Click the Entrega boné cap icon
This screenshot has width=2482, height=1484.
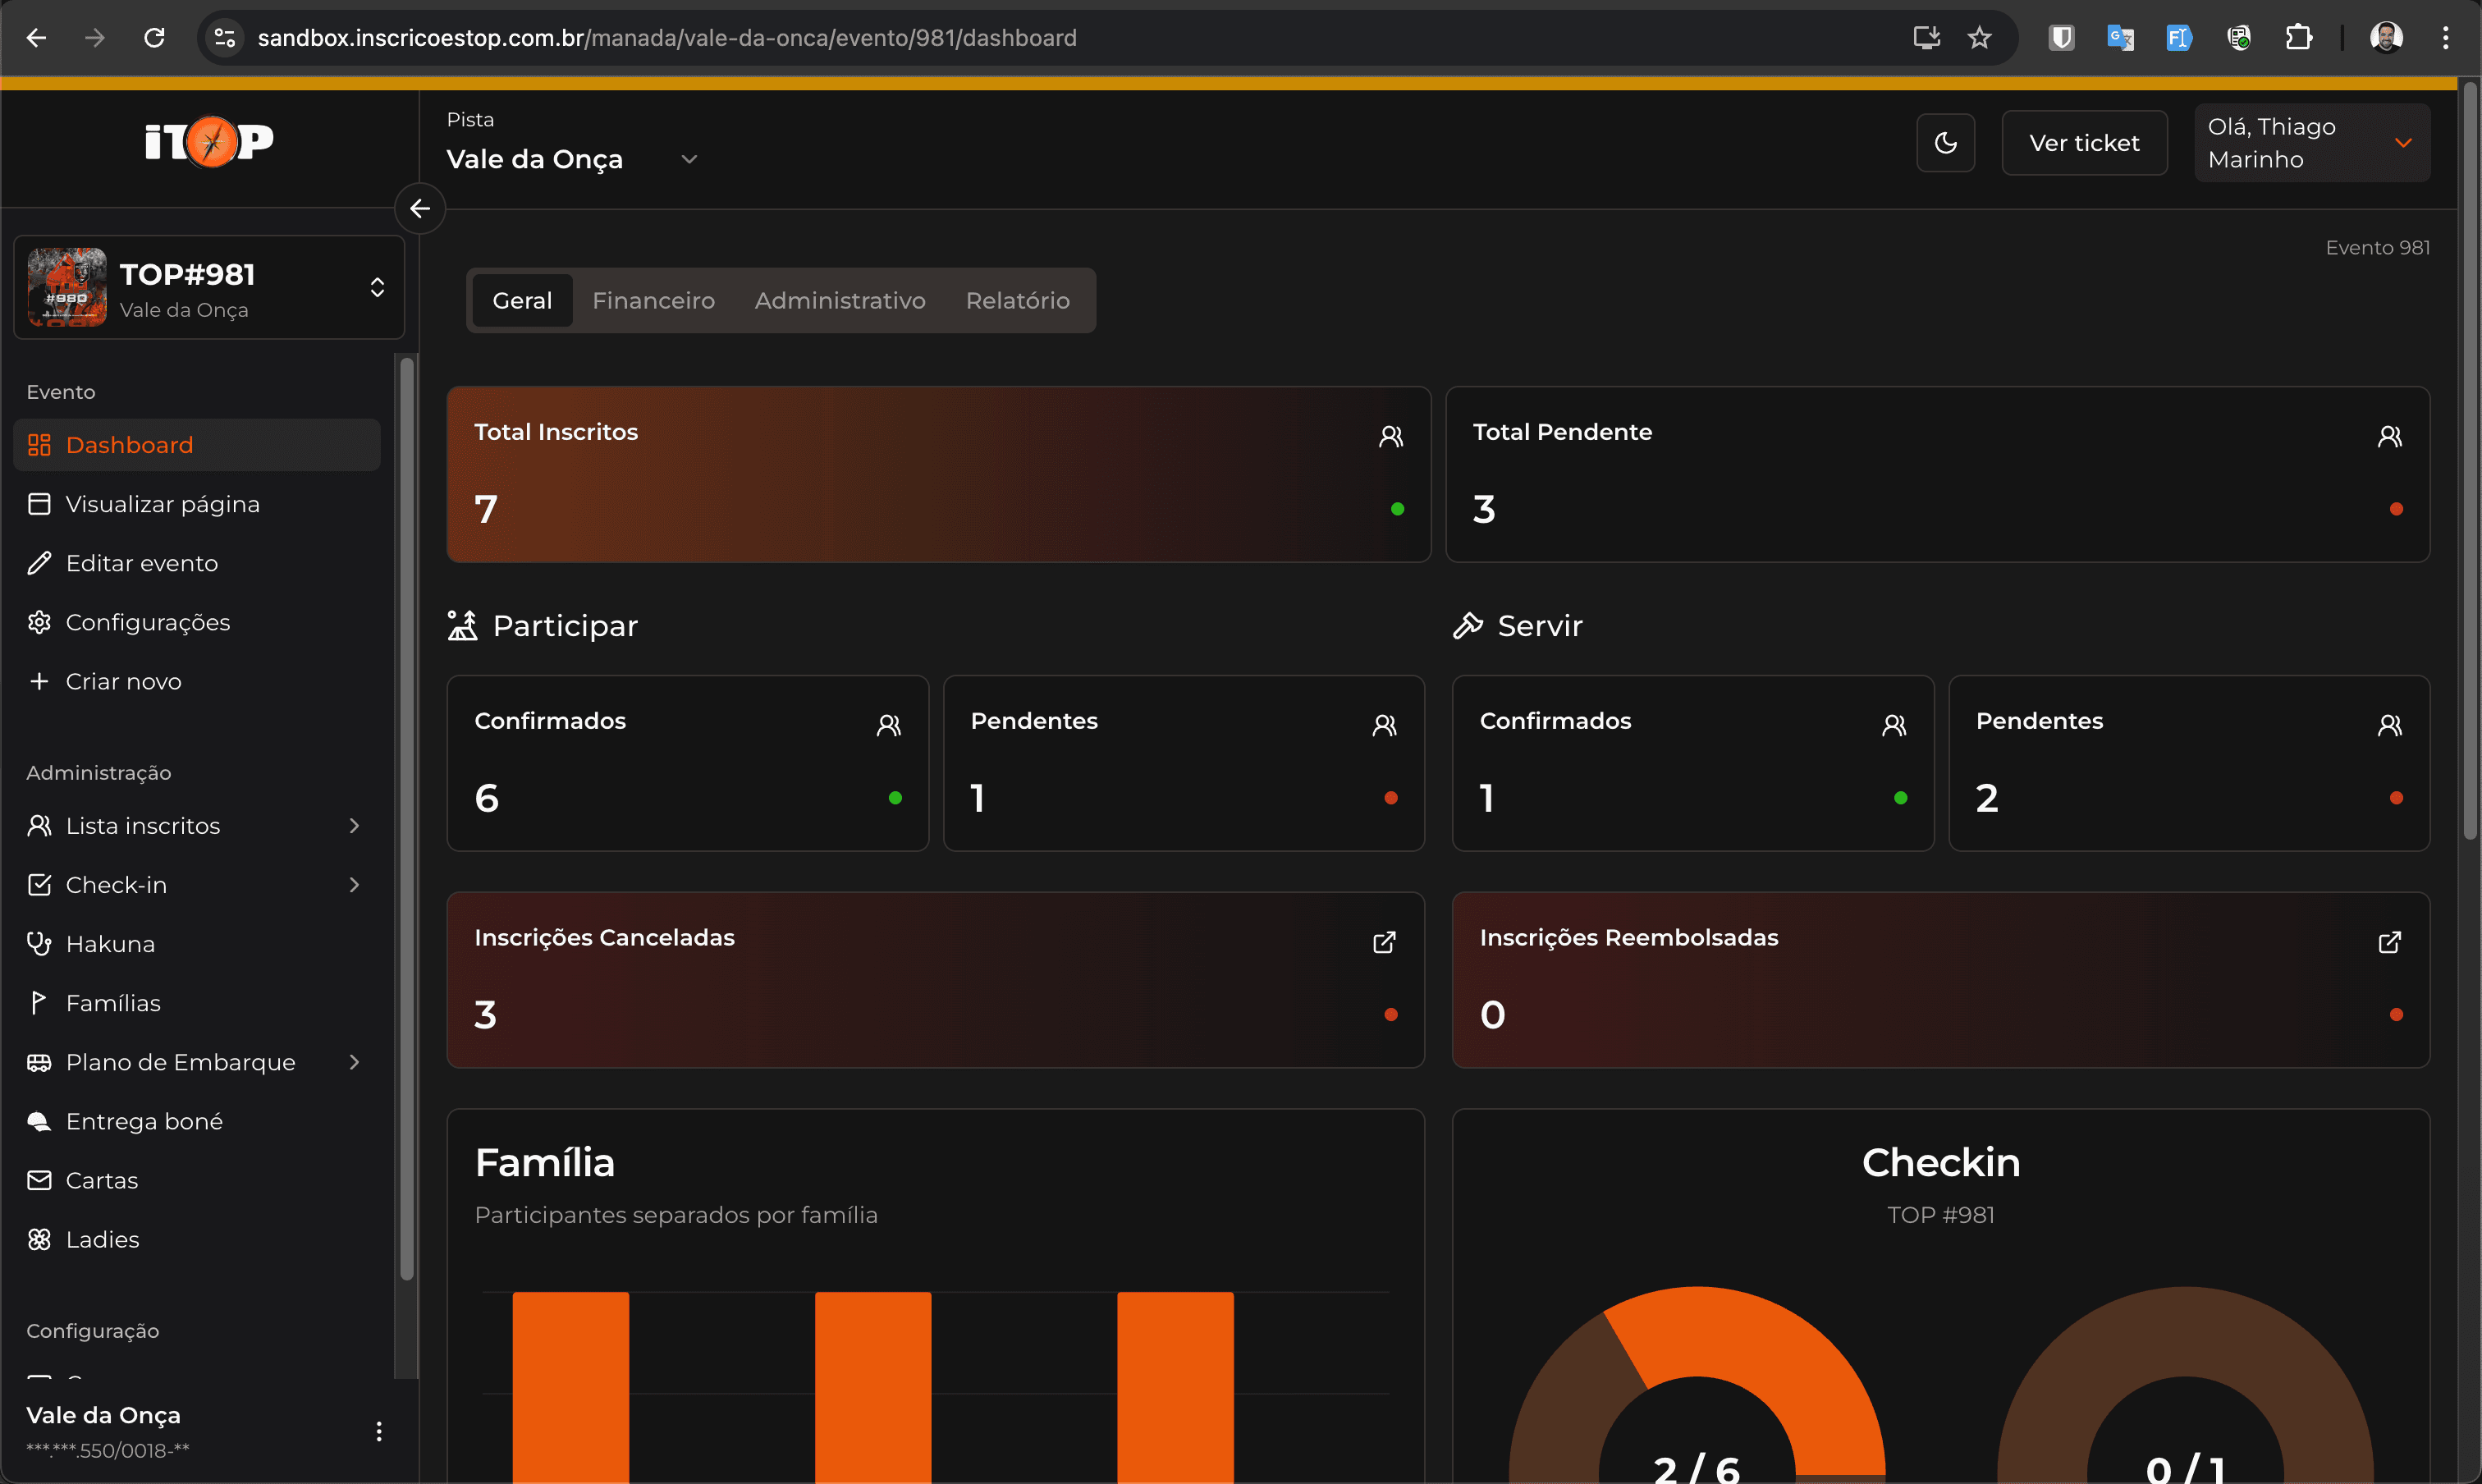click(39, 1121)
